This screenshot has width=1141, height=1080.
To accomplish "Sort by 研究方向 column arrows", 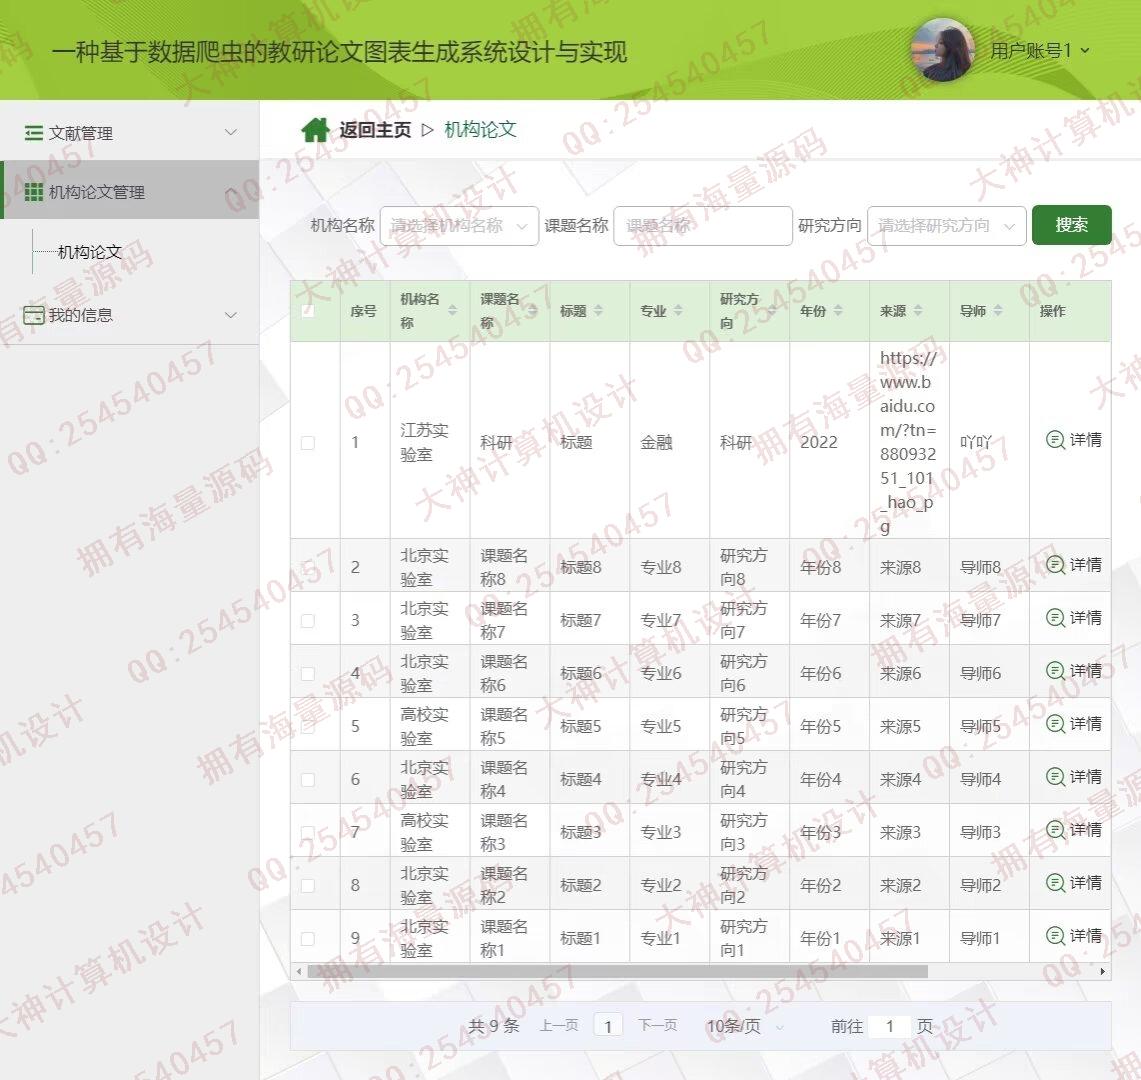I will (x=773, y=310).
